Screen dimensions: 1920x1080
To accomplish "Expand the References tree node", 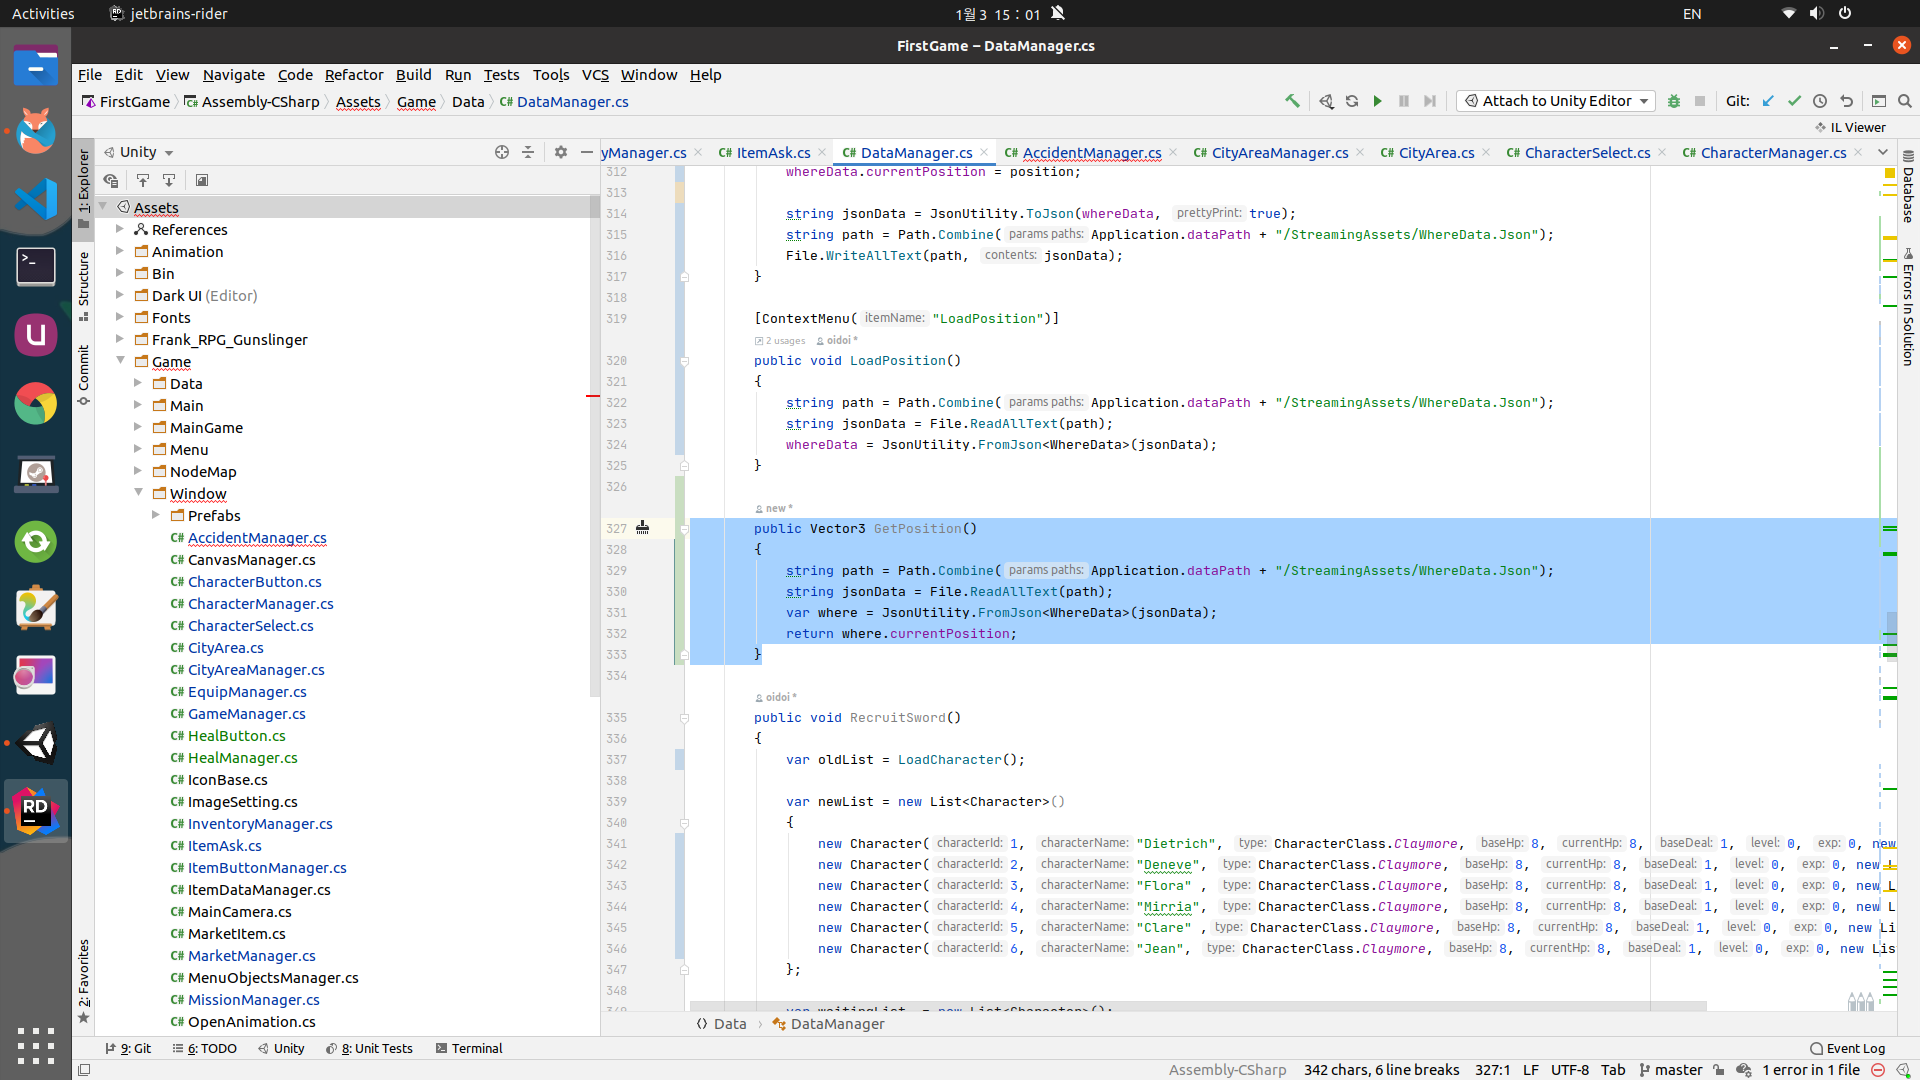I will [120, 229].
